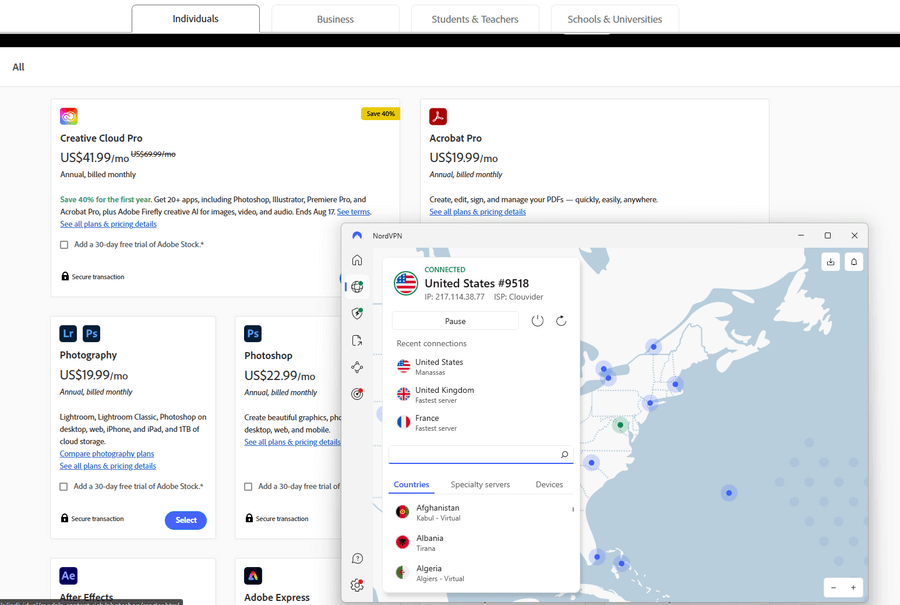
Task: Click the Adobe Express app icon
Action: [x=253, y=576]
